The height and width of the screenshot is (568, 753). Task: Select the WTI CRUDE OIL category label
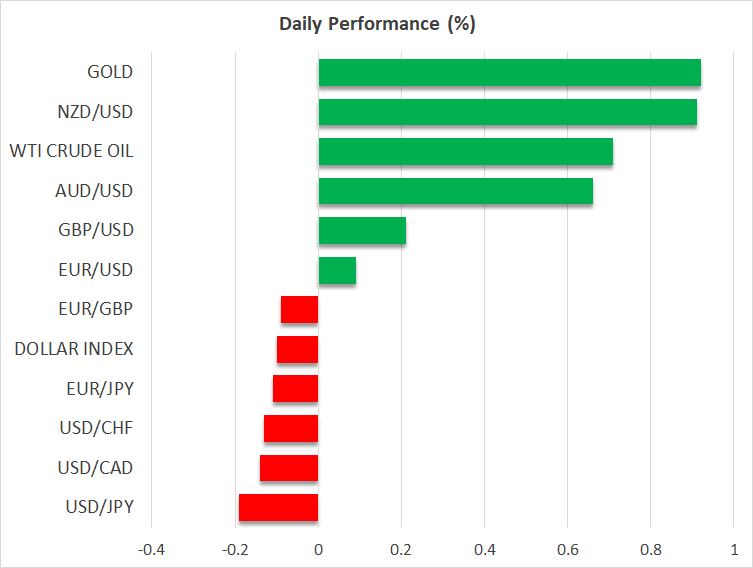tap(71, 152)
